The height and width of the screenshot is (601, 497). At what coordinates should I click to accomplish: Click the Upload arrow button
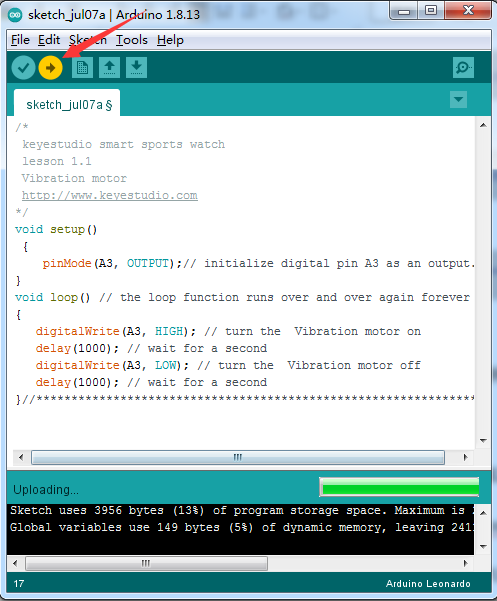(x=50, y=68)
